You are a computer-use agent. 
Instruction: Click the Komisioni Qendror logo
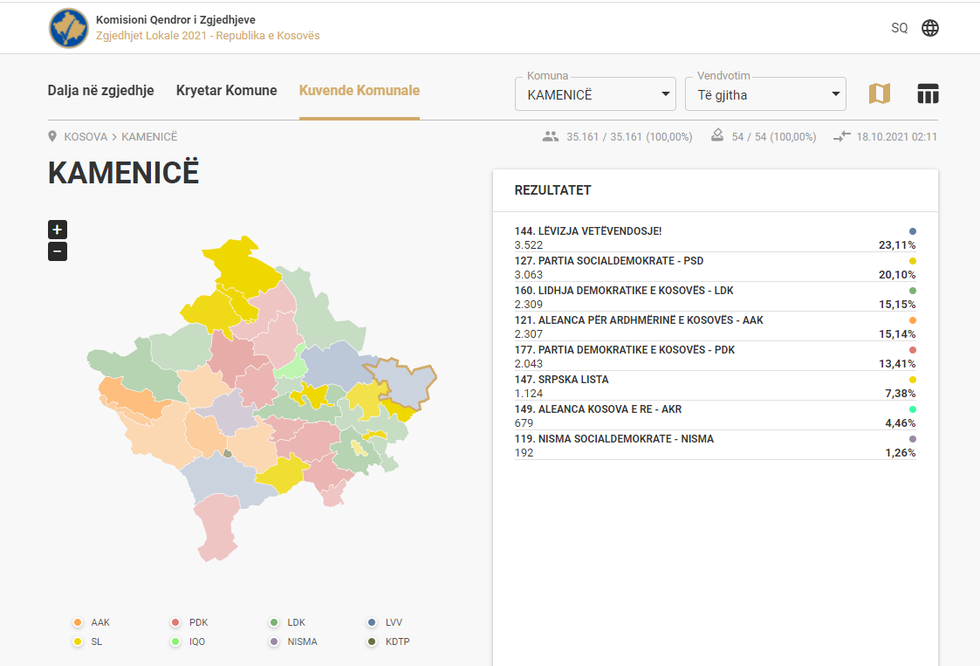coord(68,28)
